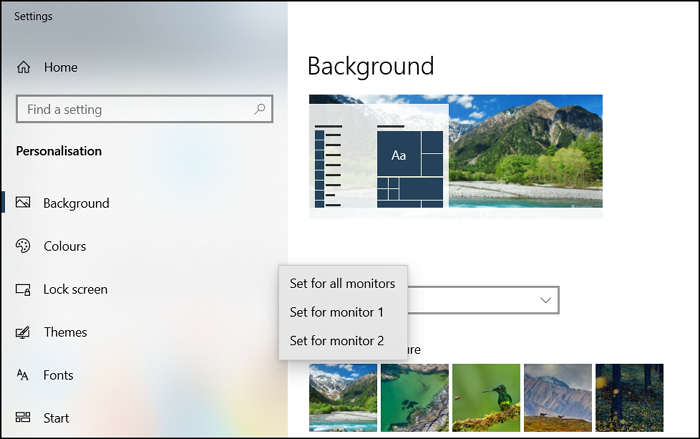Click the Personalisation heading
Screen dimensions: 700x439
[59, 151]
